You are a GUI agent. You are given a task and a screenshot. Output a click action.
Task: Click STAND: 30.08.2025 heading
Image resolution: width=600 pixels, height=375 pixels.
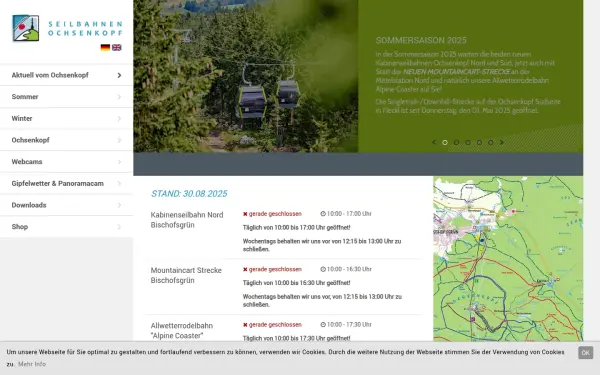click(189, 194)
